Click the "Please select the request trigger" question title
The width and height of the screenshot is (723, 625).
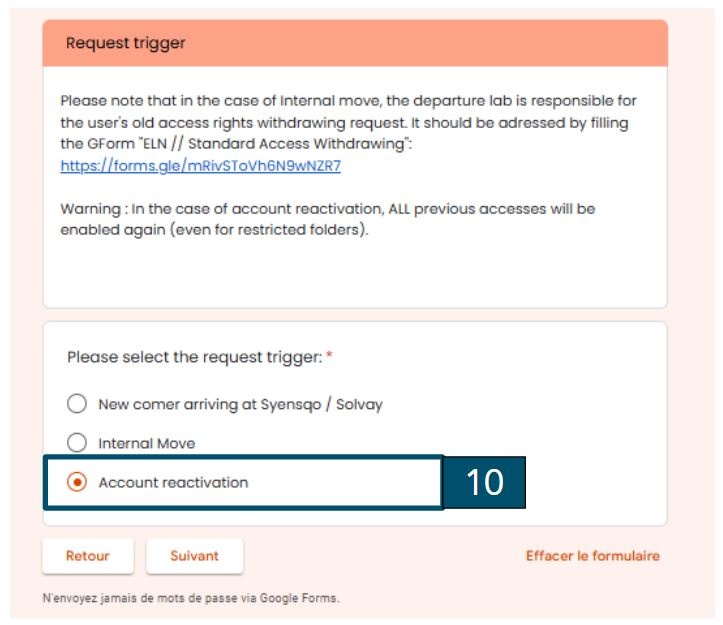(x=195, y=357)
